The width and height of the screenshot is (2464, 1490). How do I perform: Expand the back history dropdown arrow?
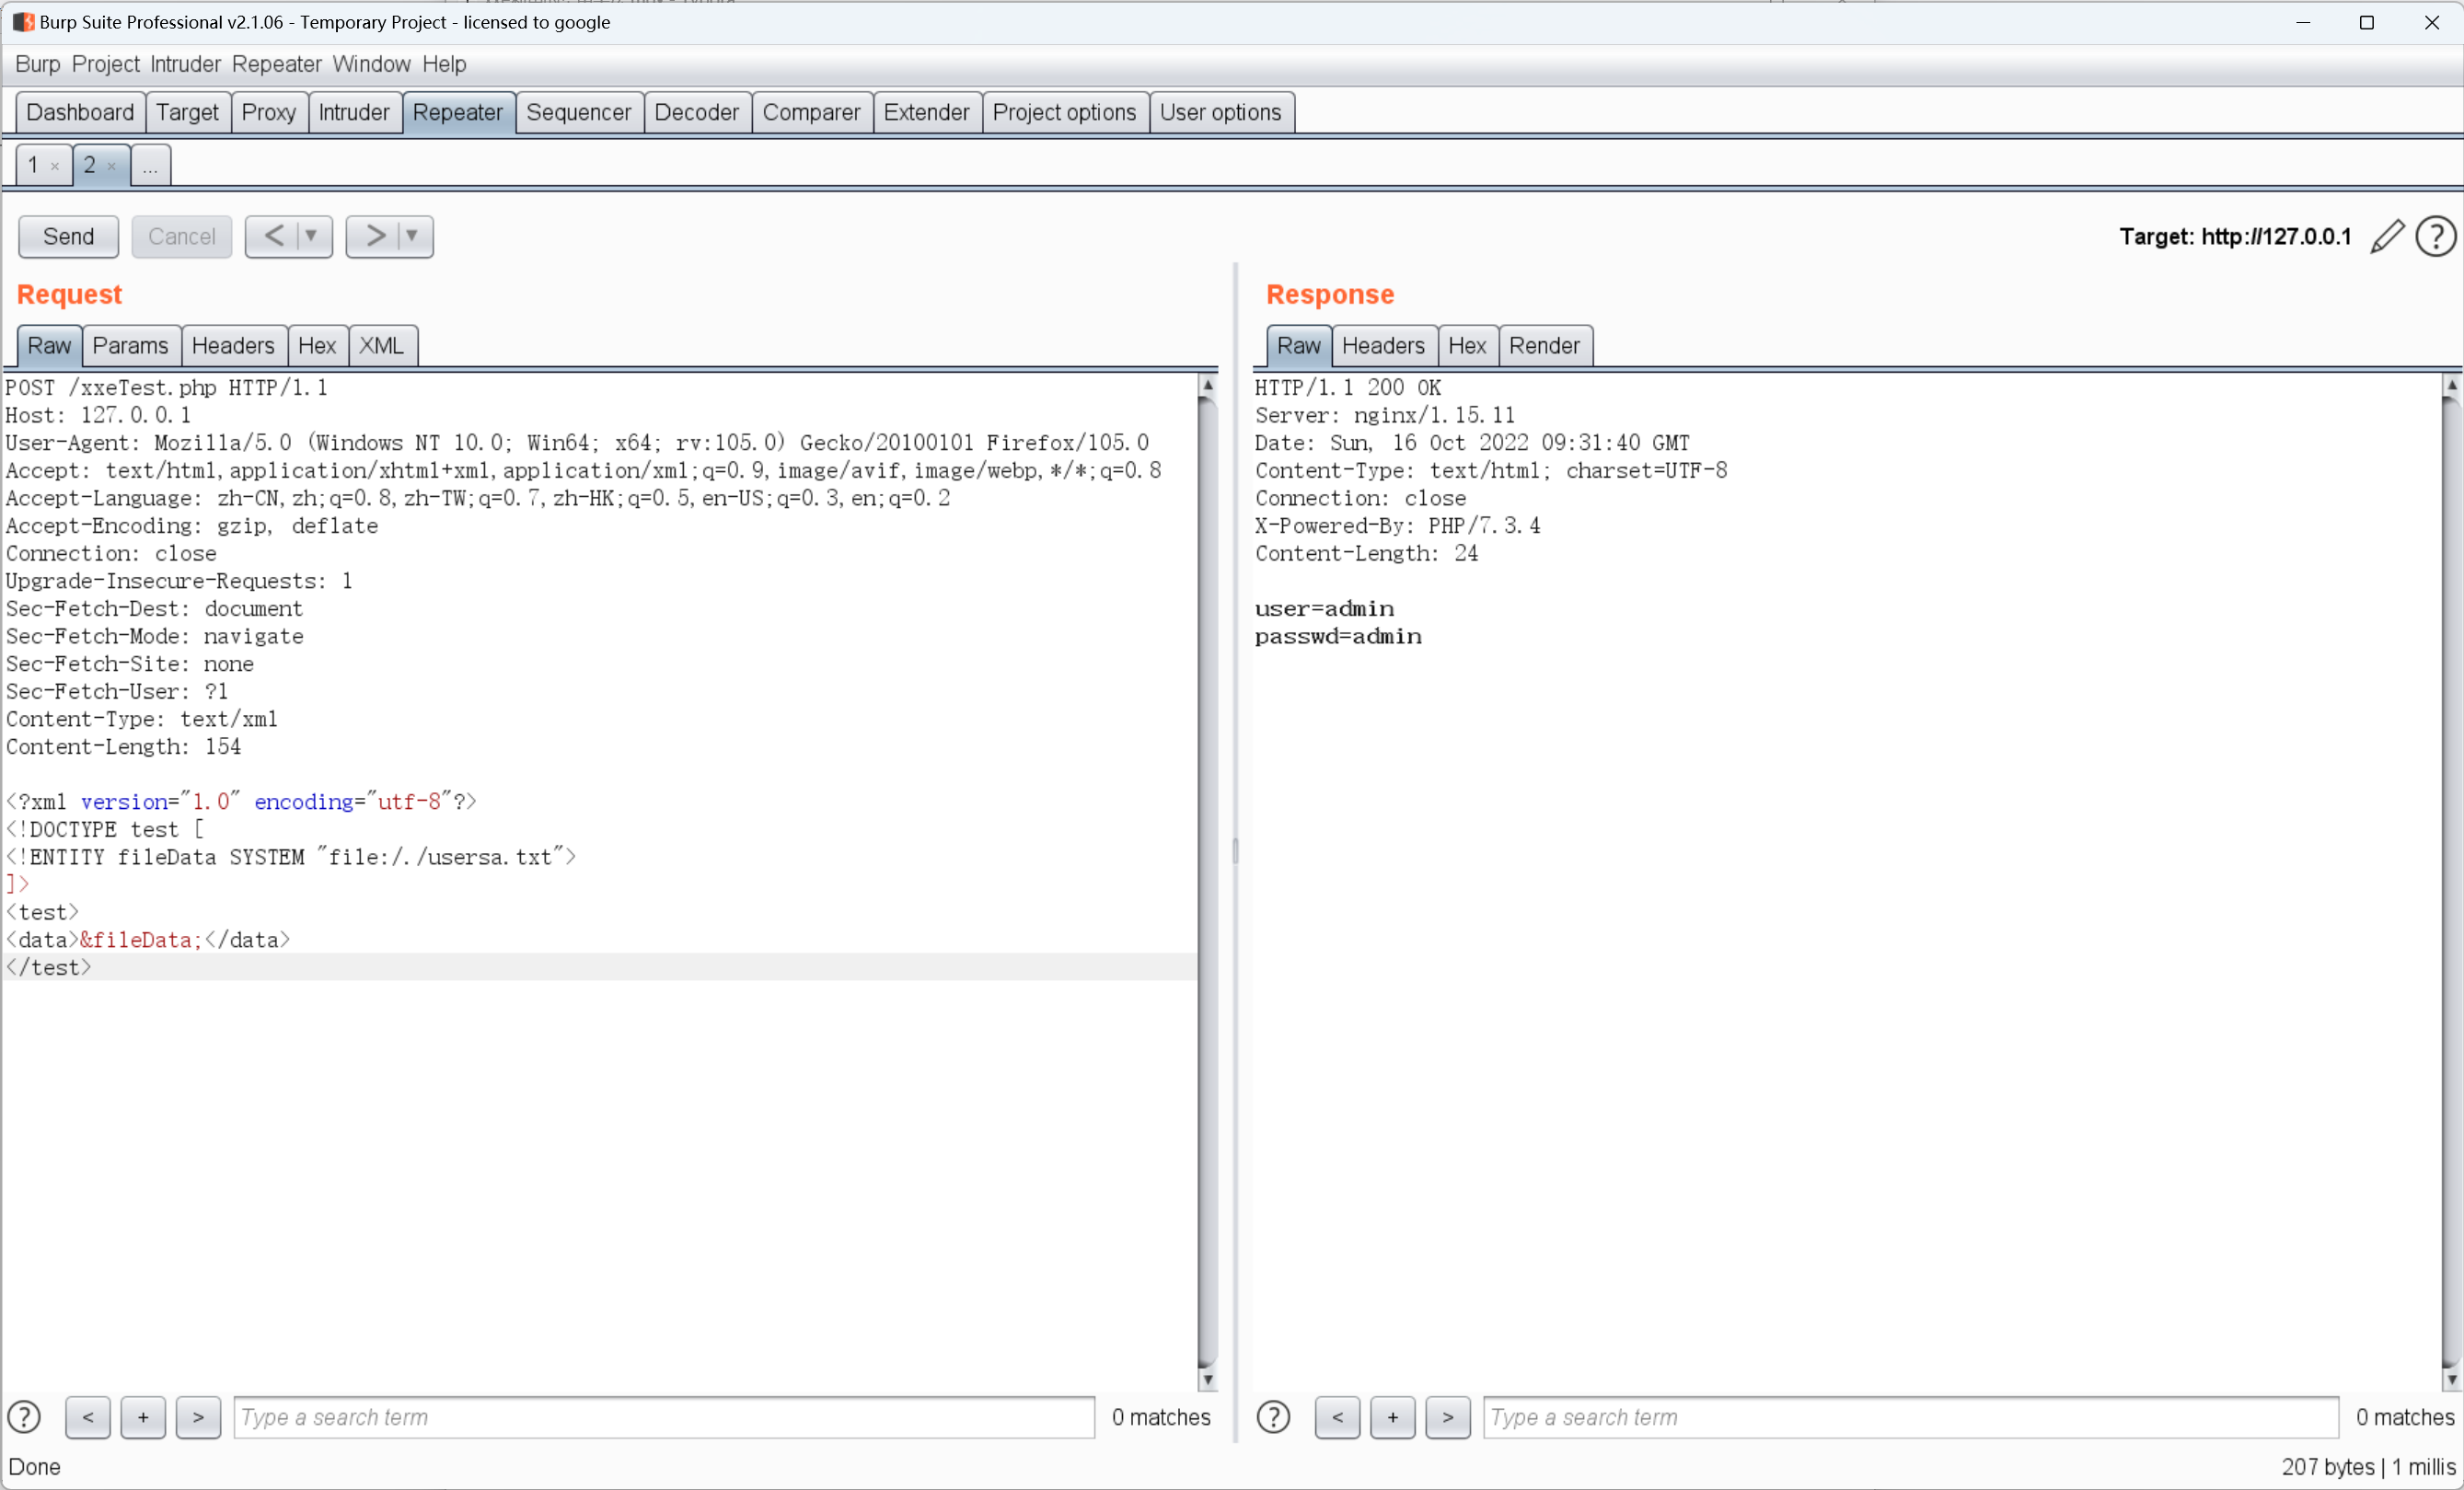pos(311,236)
